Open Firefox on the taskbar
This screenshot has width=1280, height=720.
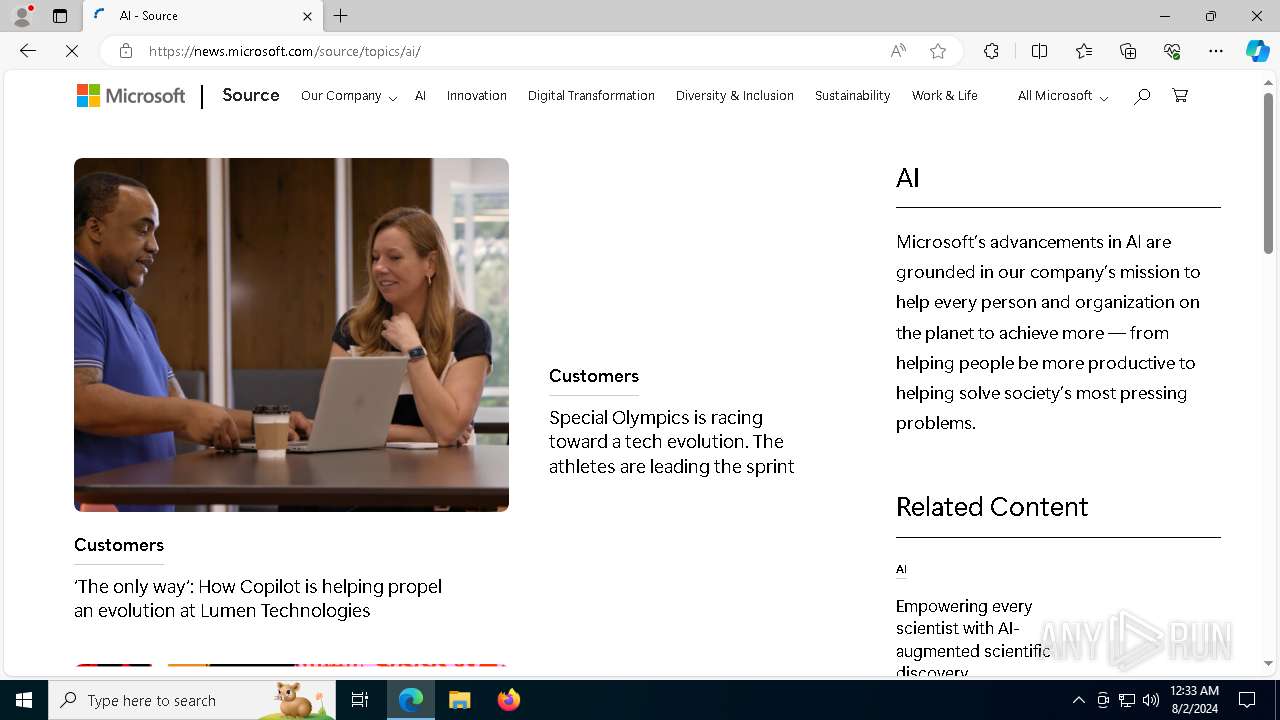pos(509,700)
